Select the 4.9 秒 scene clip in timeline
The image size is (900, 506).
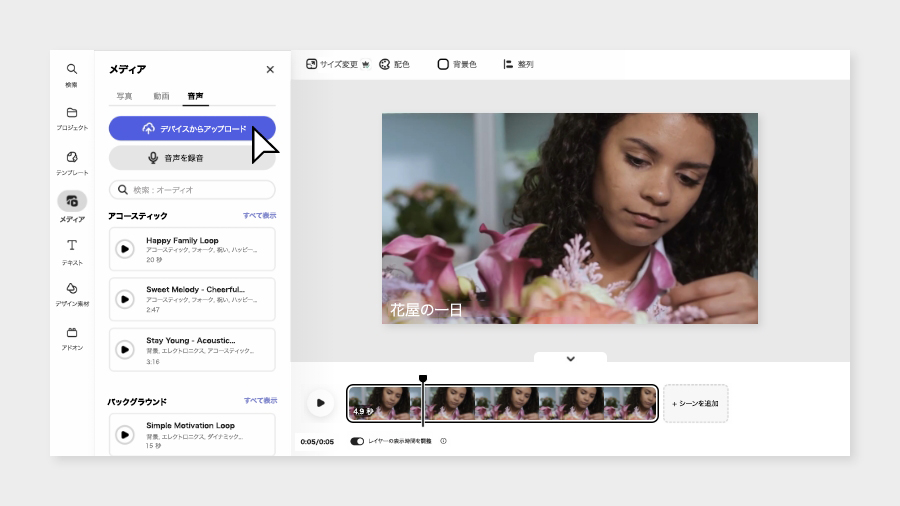(502, 403)
